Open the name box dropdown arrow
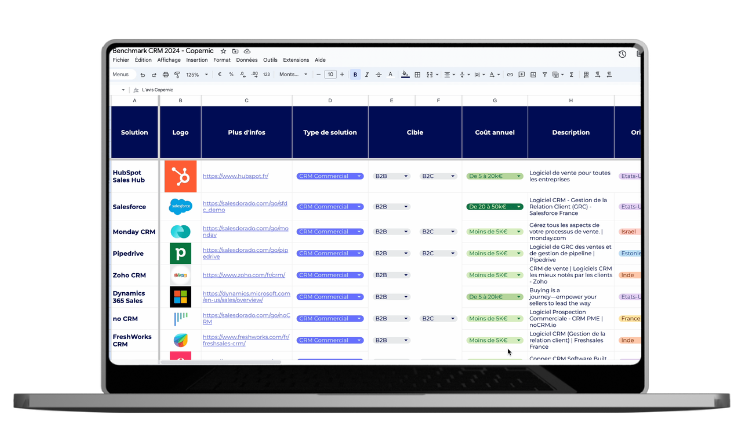 [x=123, y=90]
